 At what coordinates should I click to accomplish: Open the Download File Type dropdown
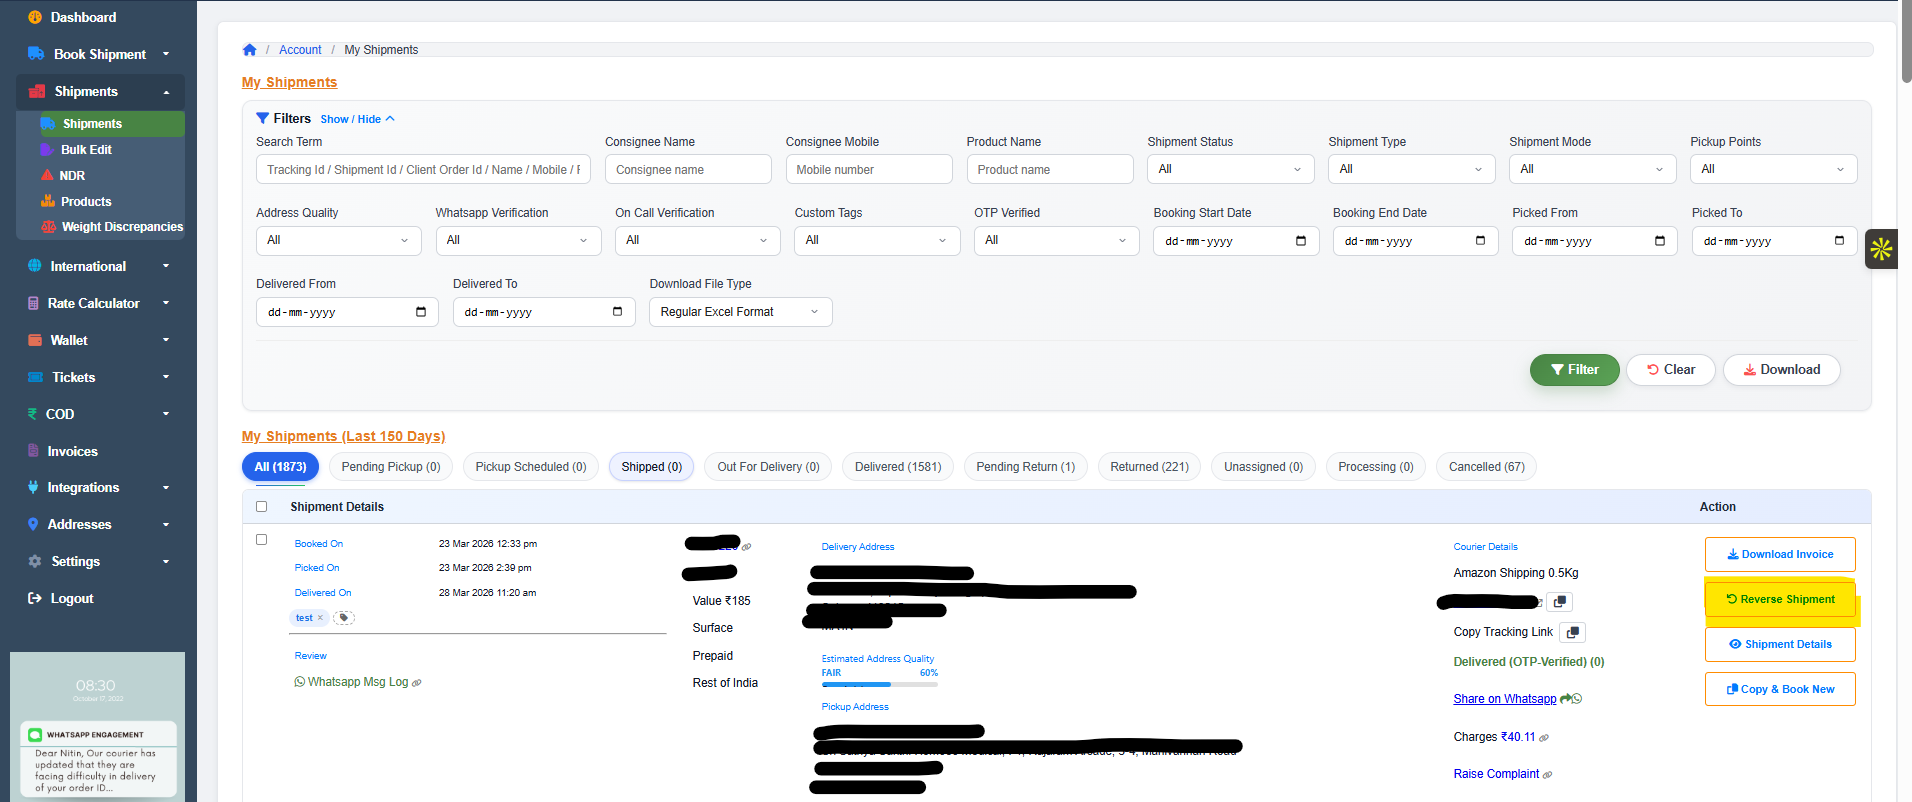pyautogui.click(x=741, y=312)
